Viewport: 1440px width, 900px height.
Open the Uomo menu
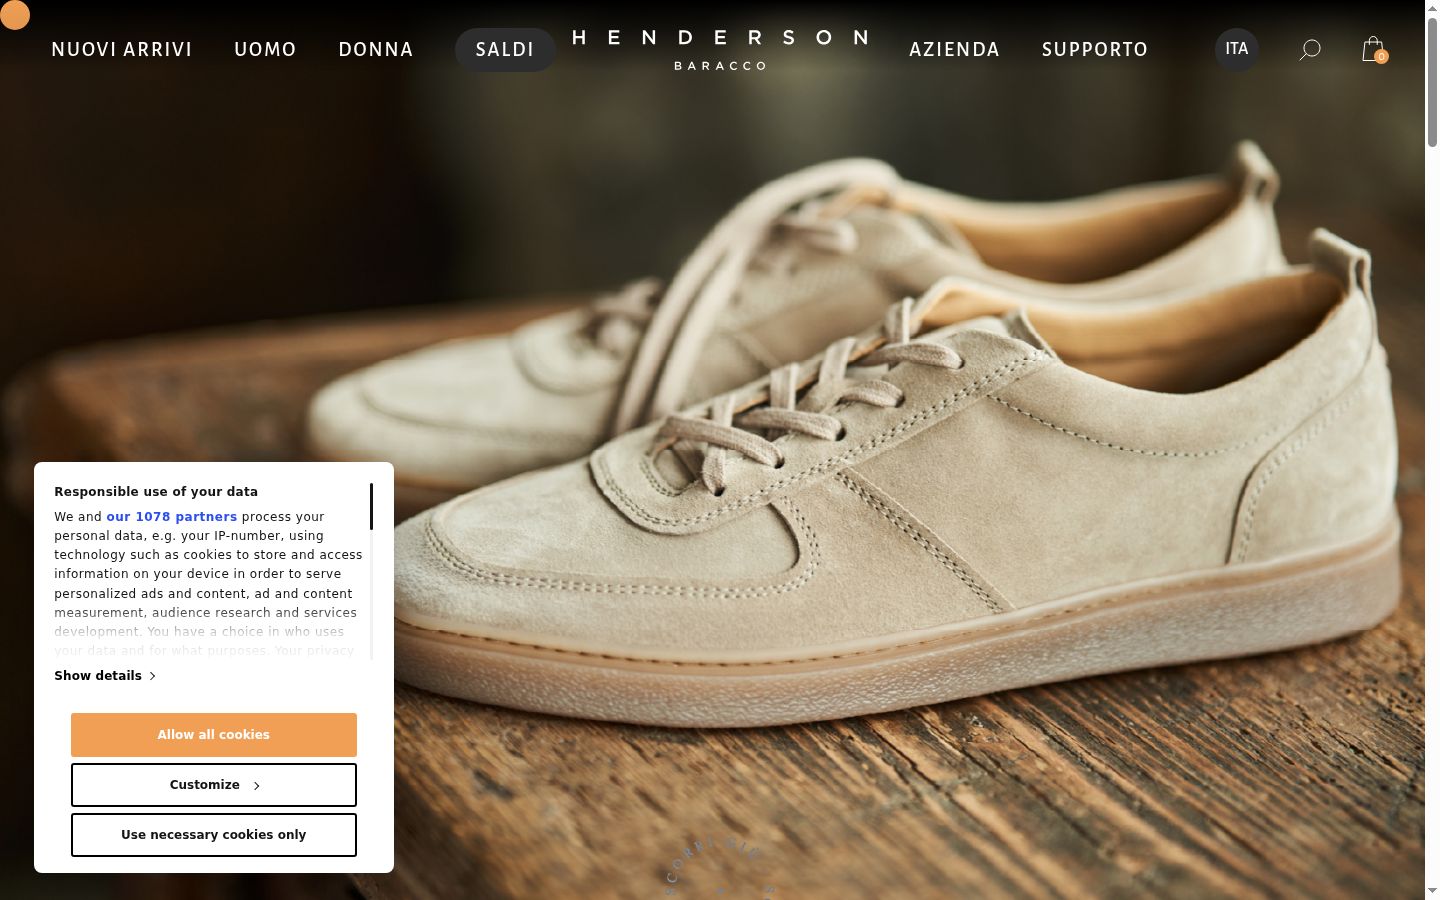[x=265, y=49]
